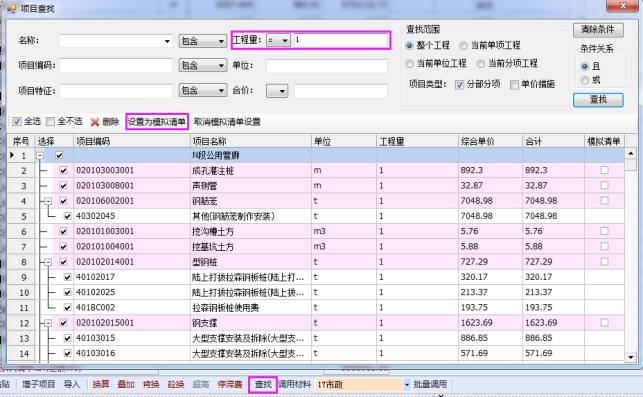Toggle the 全不选 checkbox
The image size is (643, 397).
50,121
